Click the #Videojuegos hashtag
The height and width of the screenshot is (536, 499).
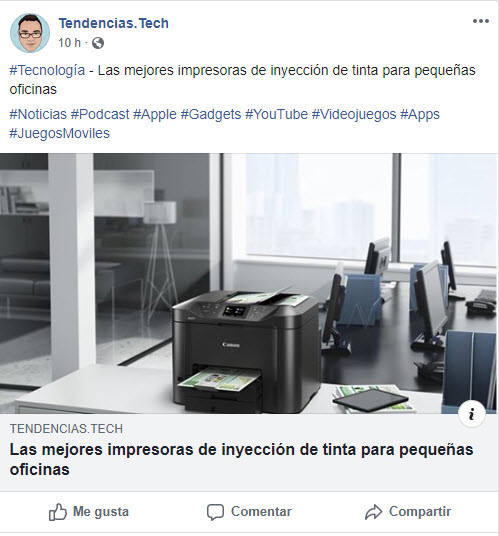pyautogui.click(x=354, y=114)
